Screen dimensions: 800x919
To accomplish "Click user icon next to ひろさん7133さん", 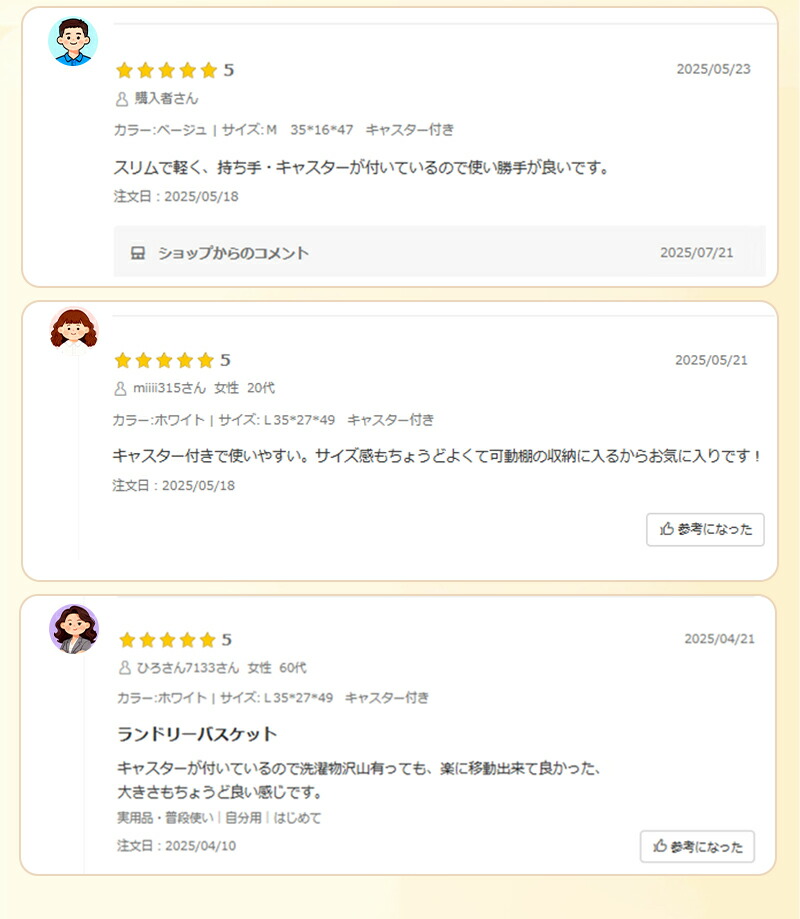I will 125,668.
